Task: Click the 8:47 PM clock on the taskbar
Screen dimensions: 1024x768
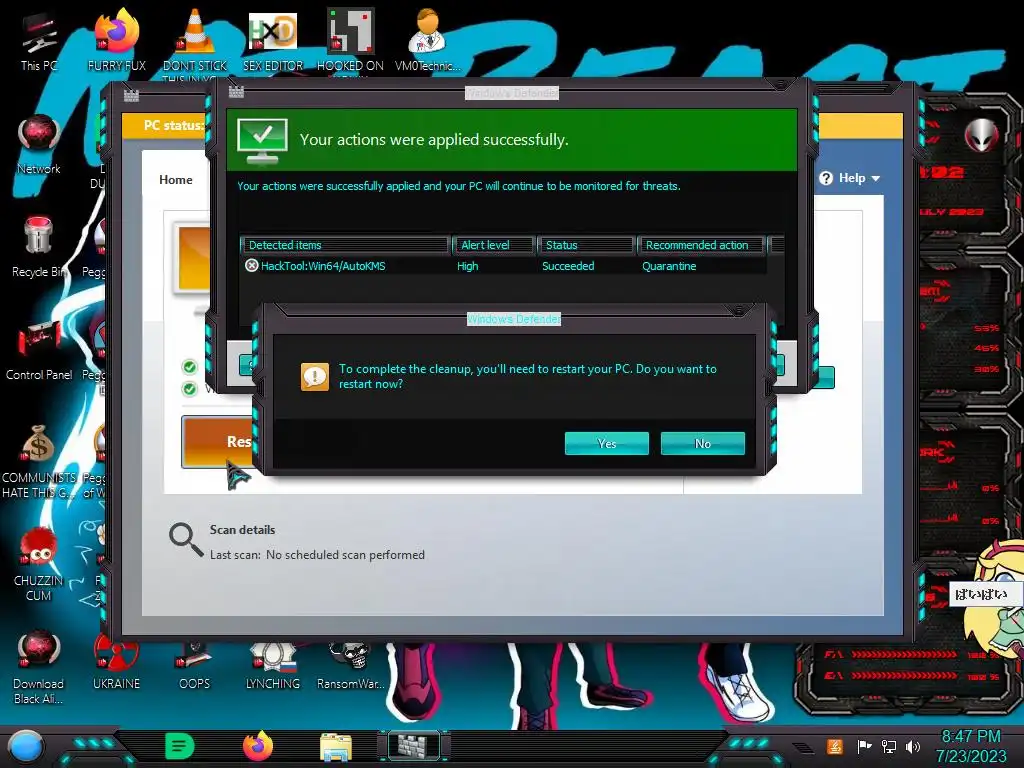Action: coord(971,737)
